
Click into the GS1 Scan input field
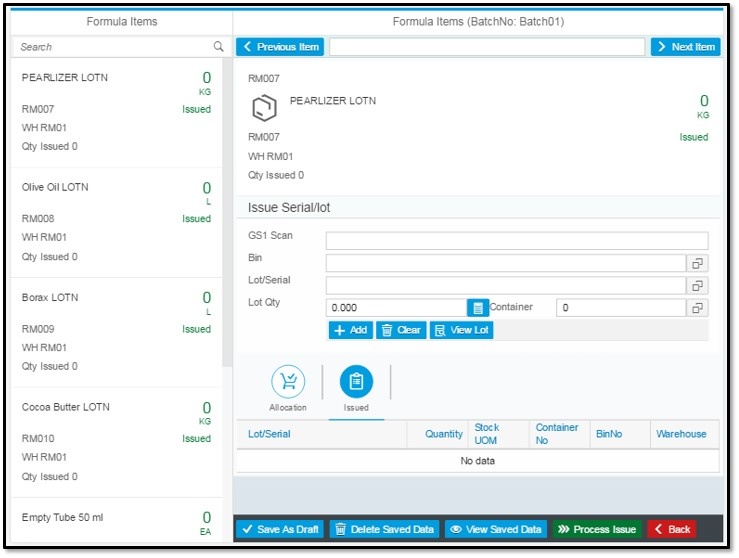coord(517,240)
